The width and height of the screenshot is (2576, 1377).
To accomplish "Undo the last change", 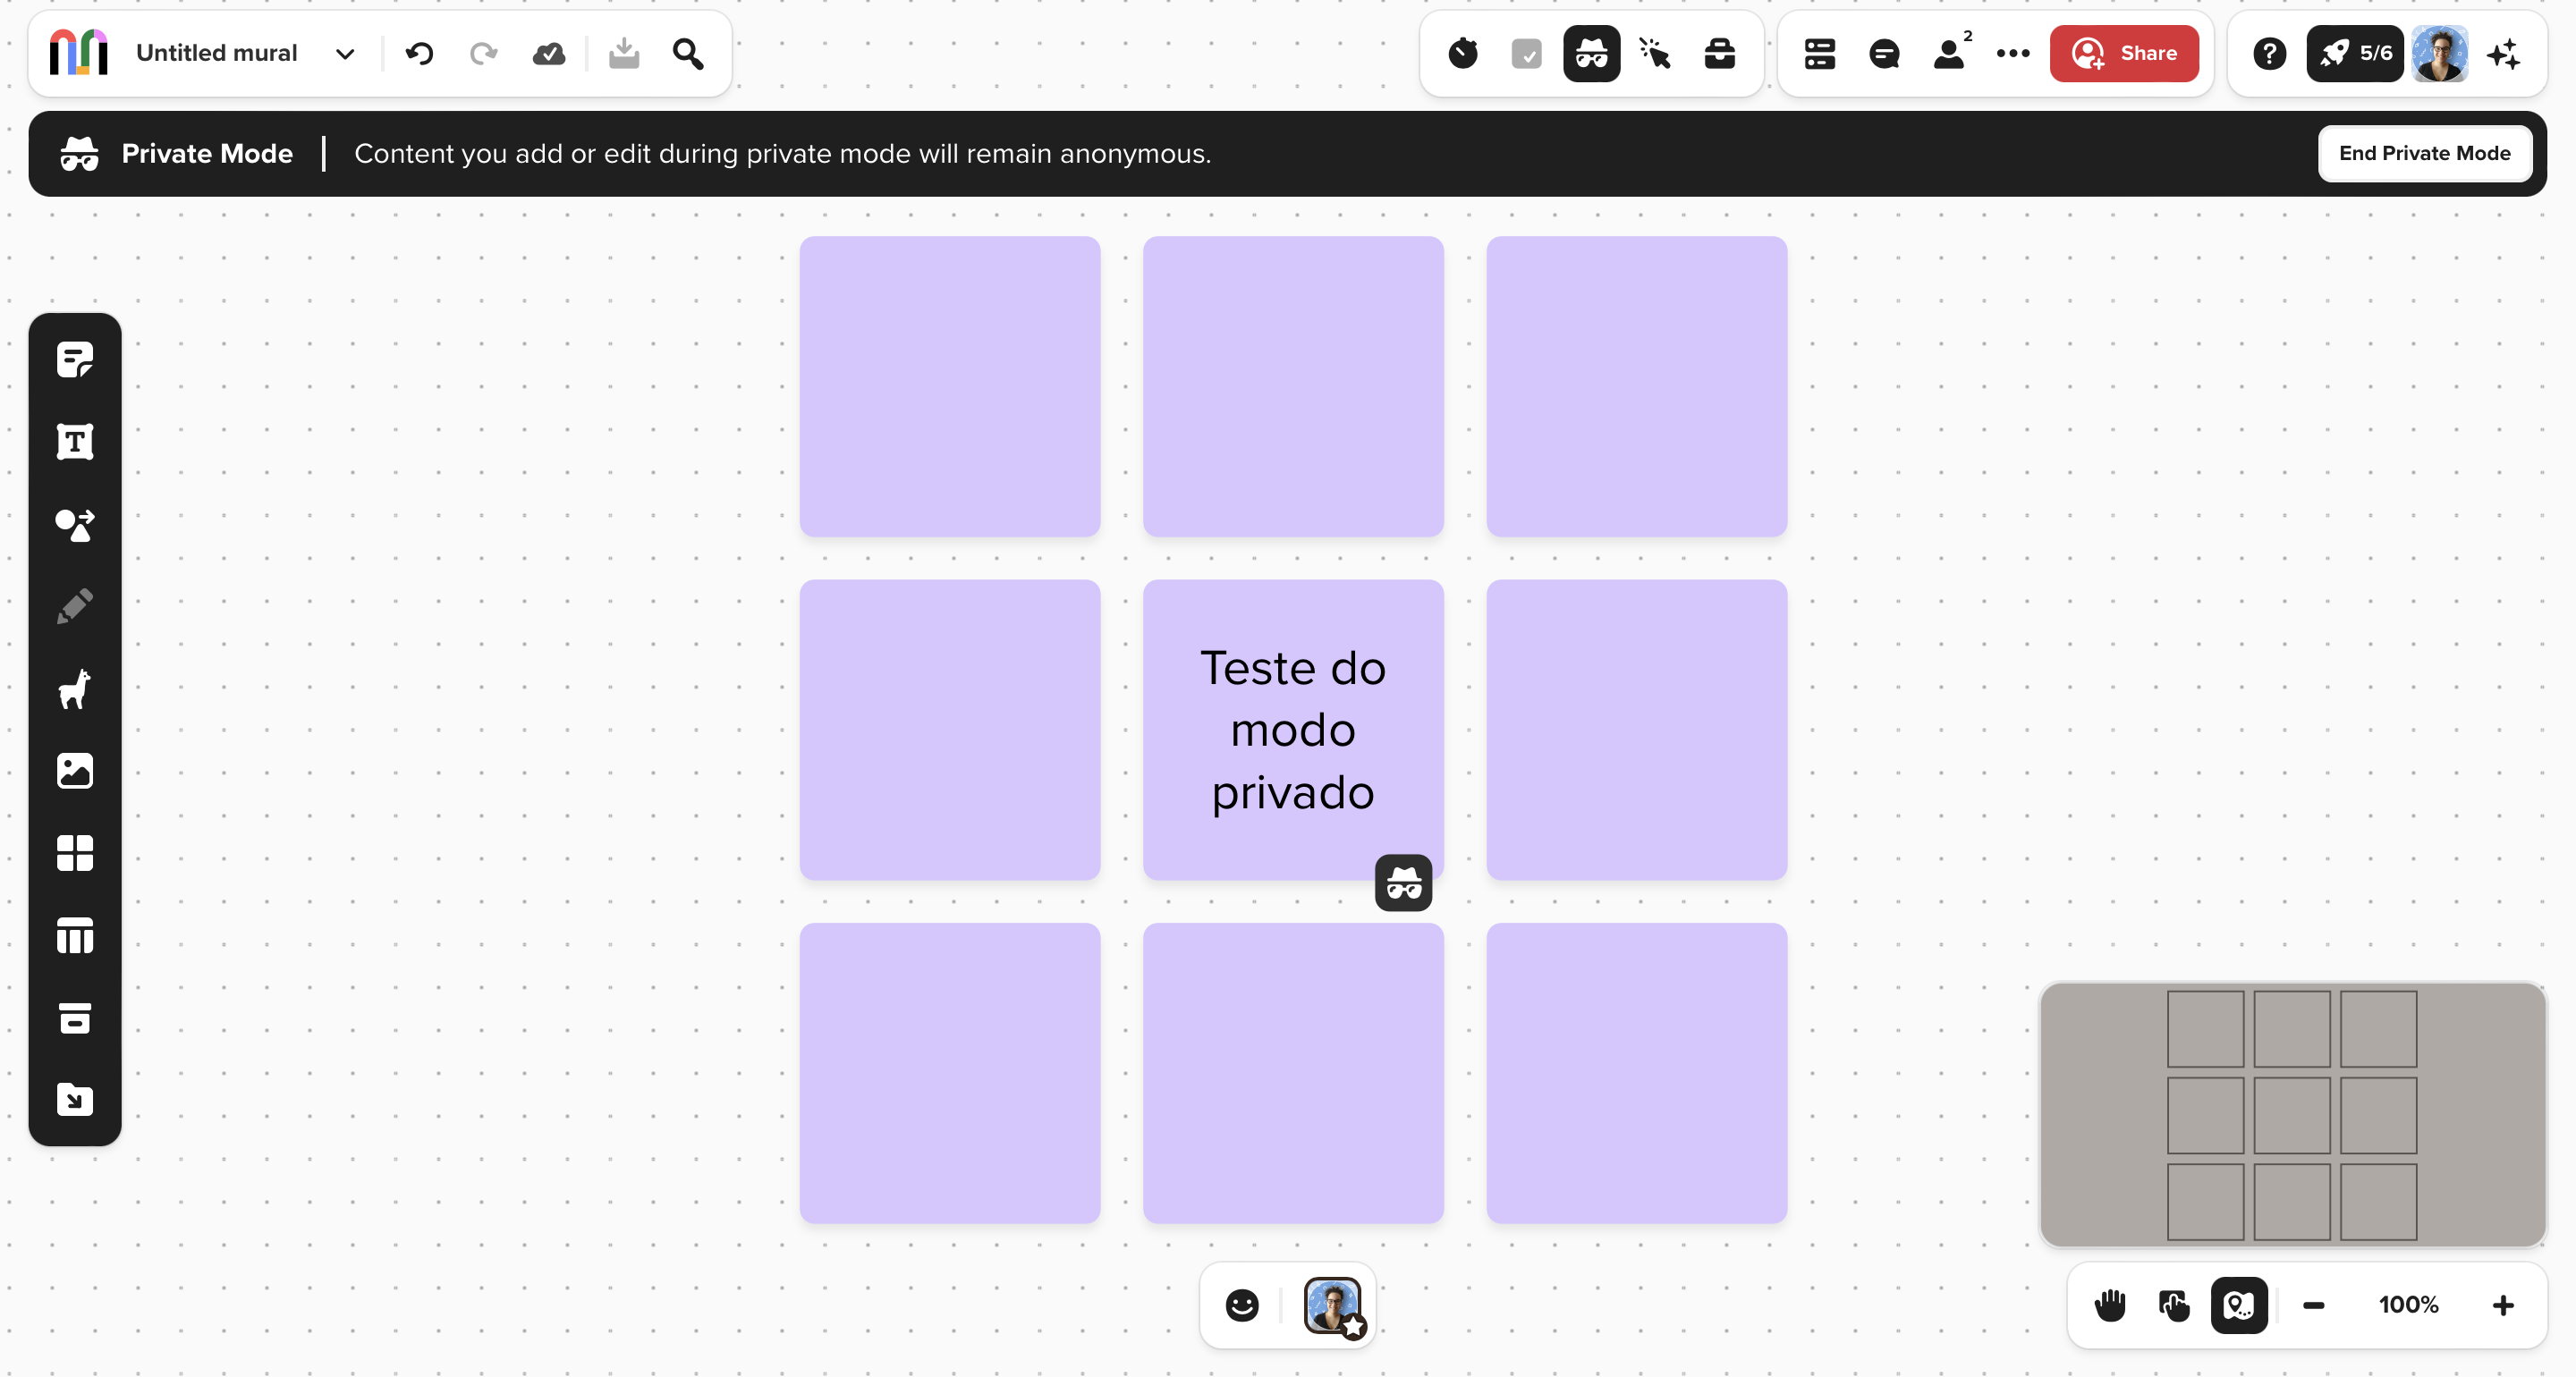I will (x=419, y=53).
